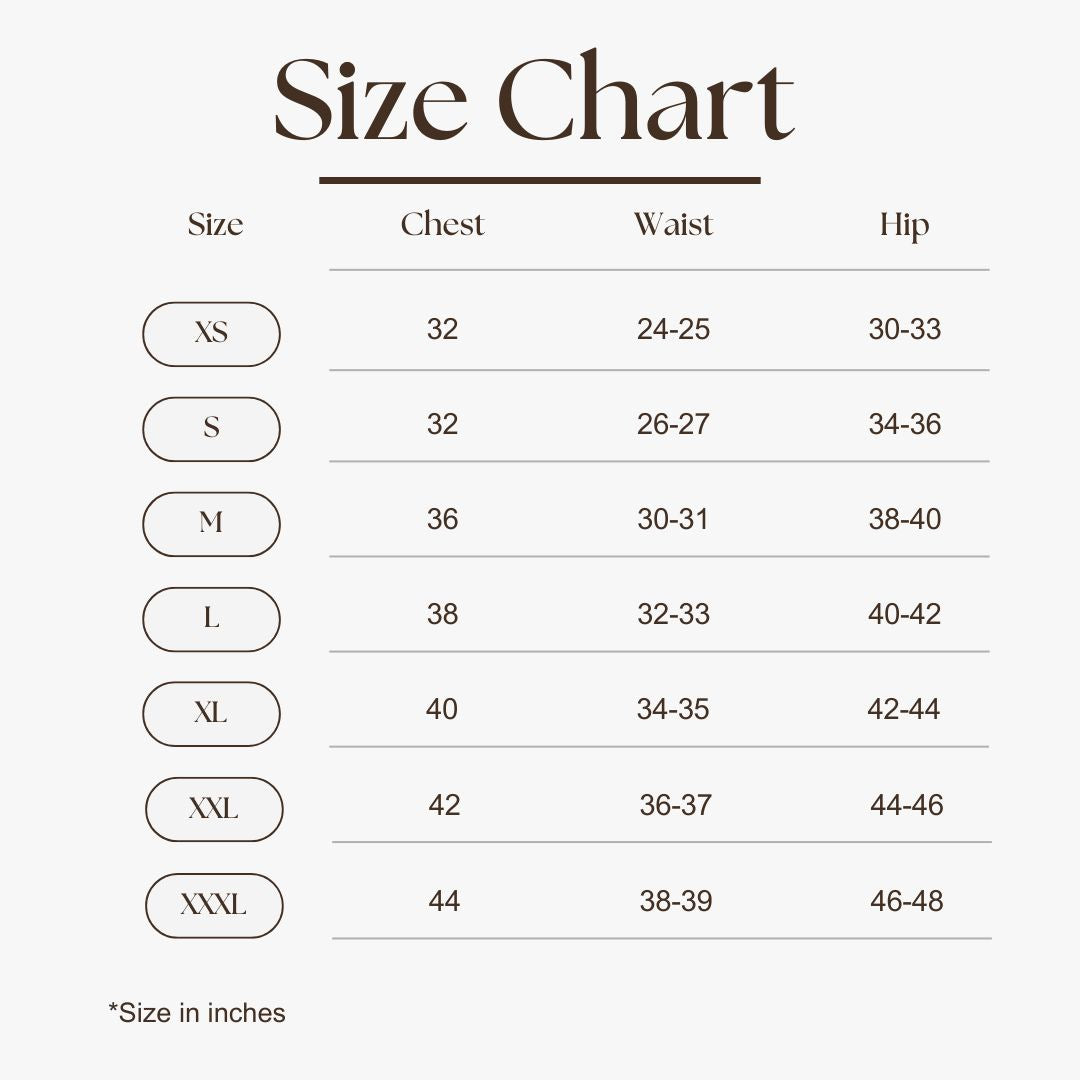Click the 34-36 hip value
This screenshot has width=1080, height=1080.
[904, 424]
